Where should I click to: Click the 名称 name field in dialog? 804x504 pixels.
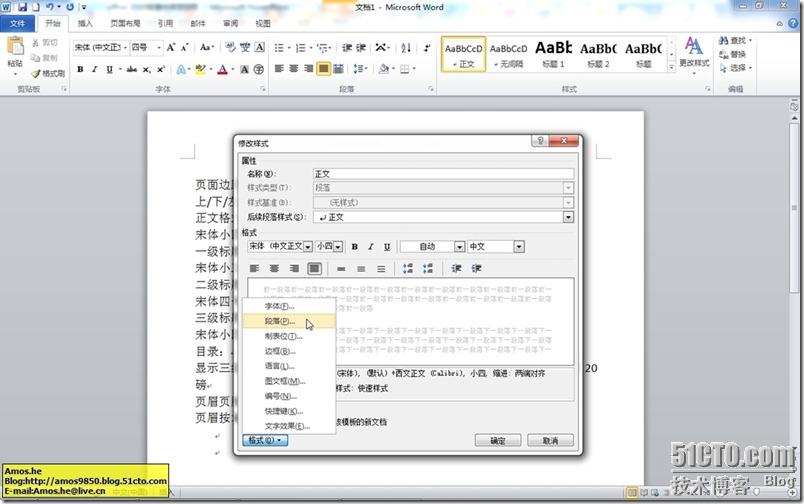(444, 174)
